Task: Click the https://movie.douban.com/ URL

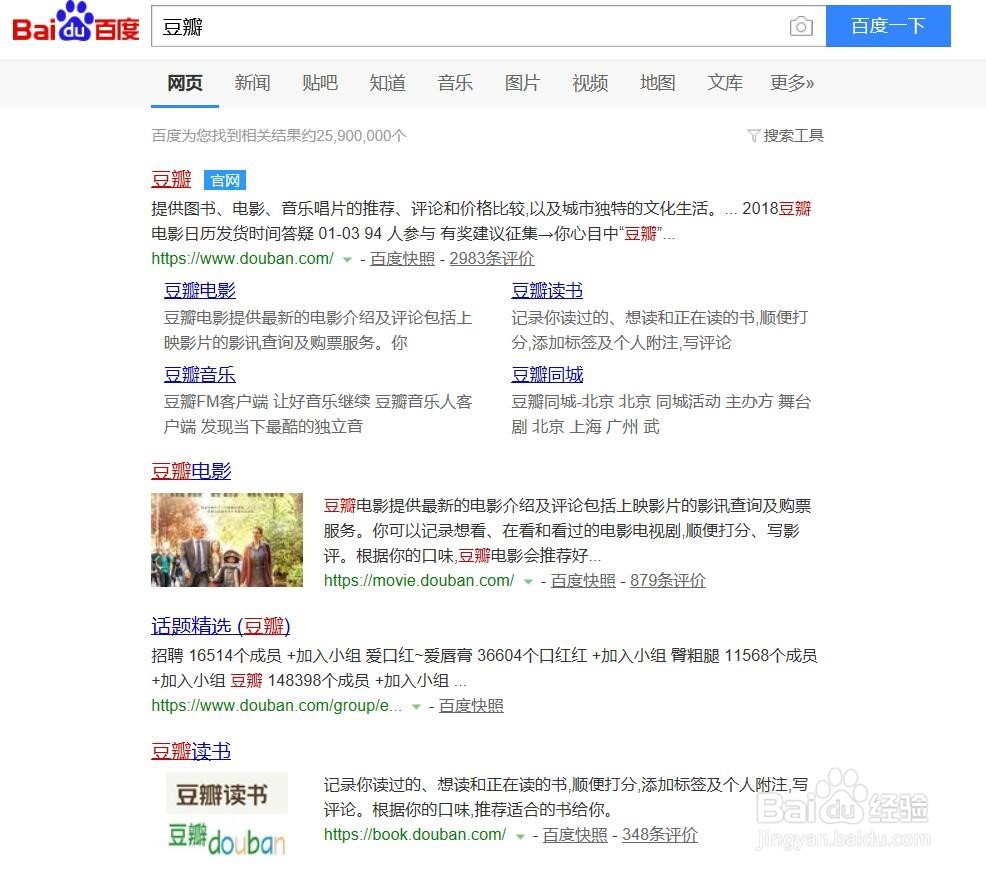Action: pyautogui.click(x=419, y=581)
